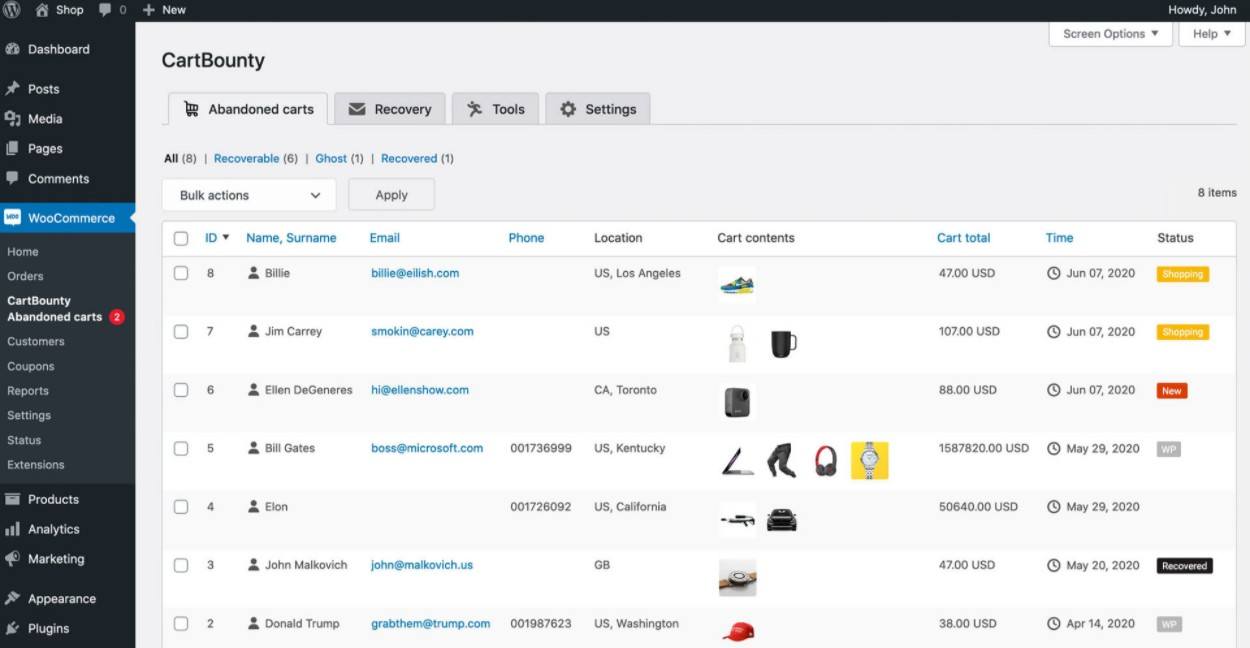
Task: Sort table by ID column arrow
Action: pyautogui.click(x=225, y=237)
